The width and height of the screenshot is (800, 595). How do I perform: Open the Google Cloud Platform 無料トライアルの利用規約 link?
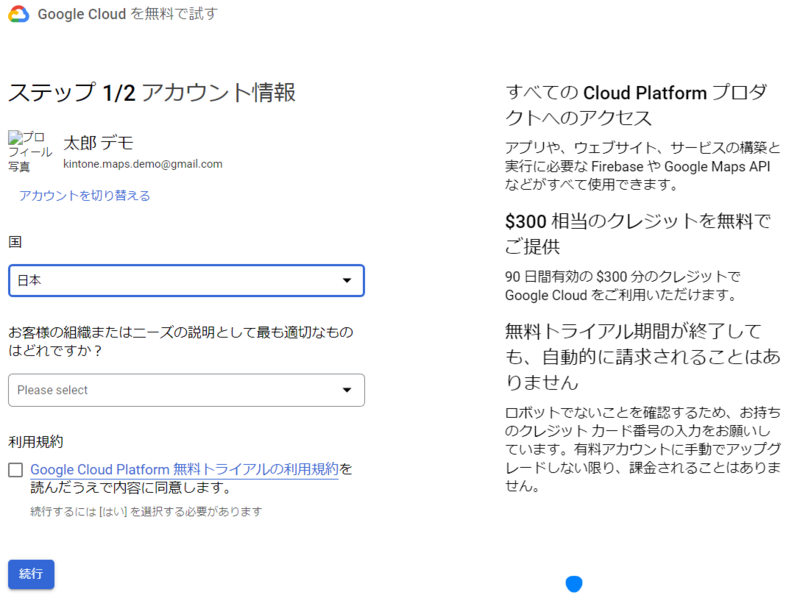[184, 469]
